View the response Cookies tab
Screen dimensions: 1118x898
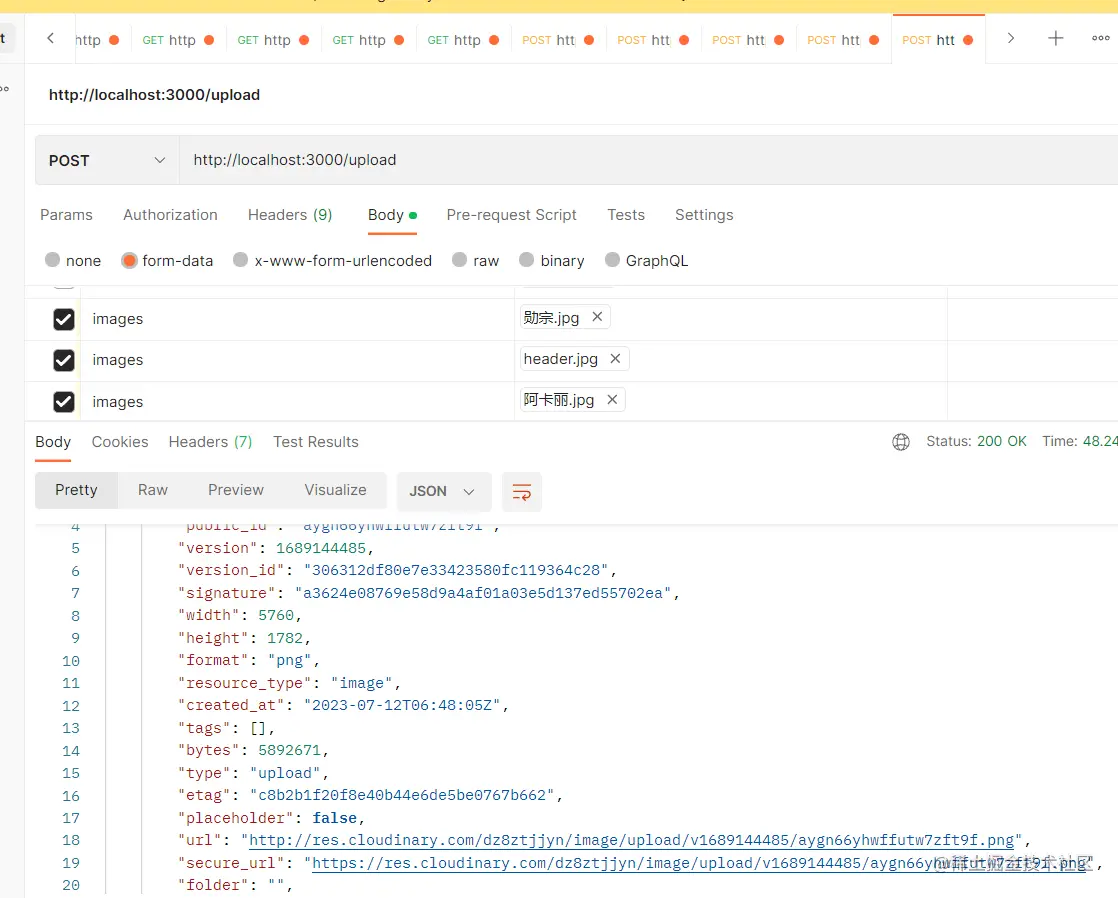(x=120, y=442)
